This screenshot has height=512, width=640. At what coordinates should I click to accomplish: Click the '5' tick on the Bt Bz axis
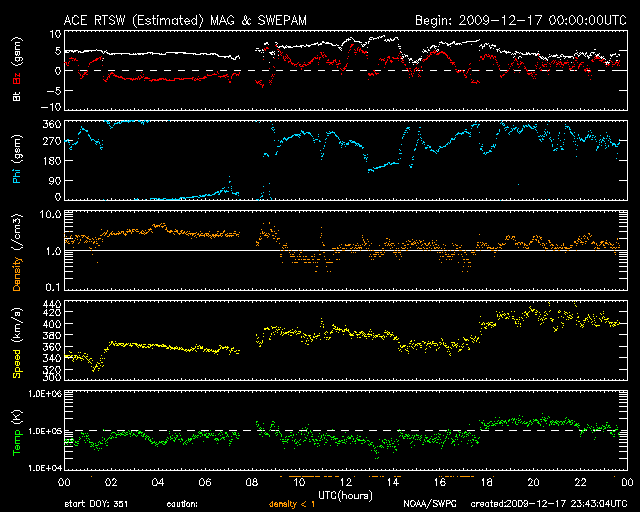point(58,51)
